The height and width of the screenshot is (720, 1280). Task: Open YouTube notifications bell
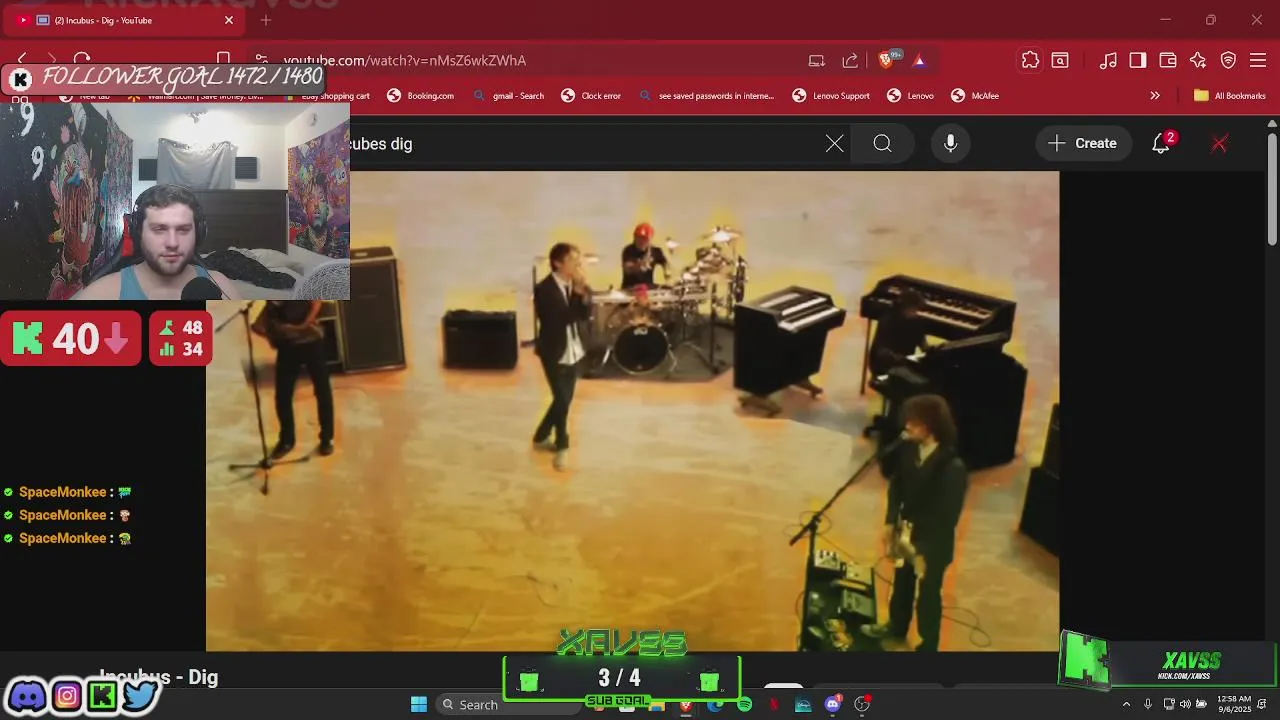1161,143
